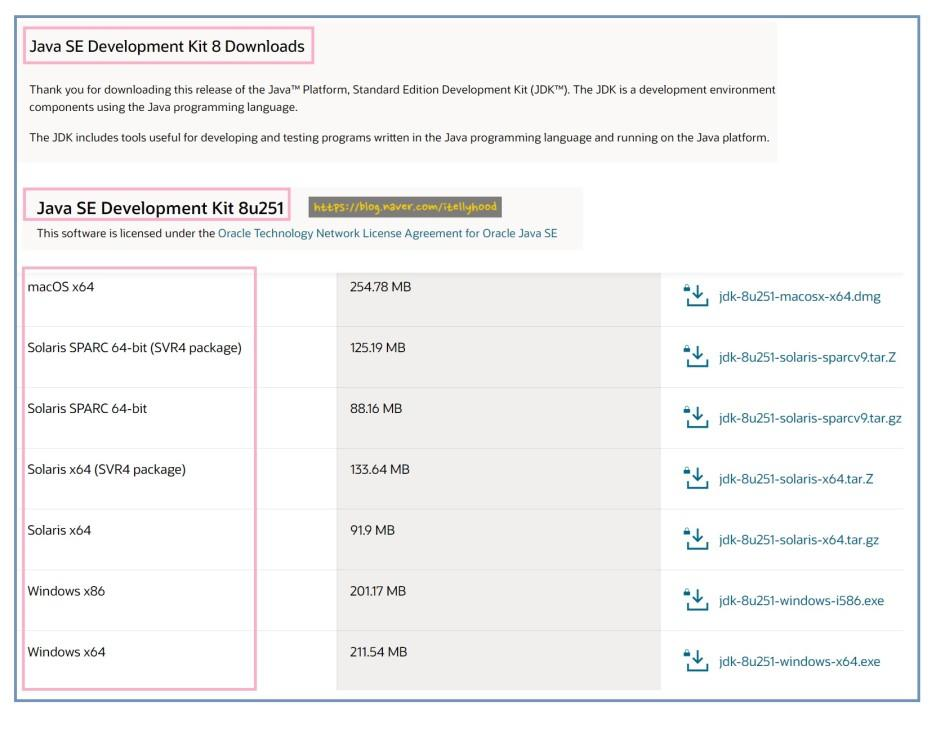Click download icon for jdk-8u251-solaris-sparcv9.tar.gz
Screen dimensions: 936x737
[x=695, y=417]
